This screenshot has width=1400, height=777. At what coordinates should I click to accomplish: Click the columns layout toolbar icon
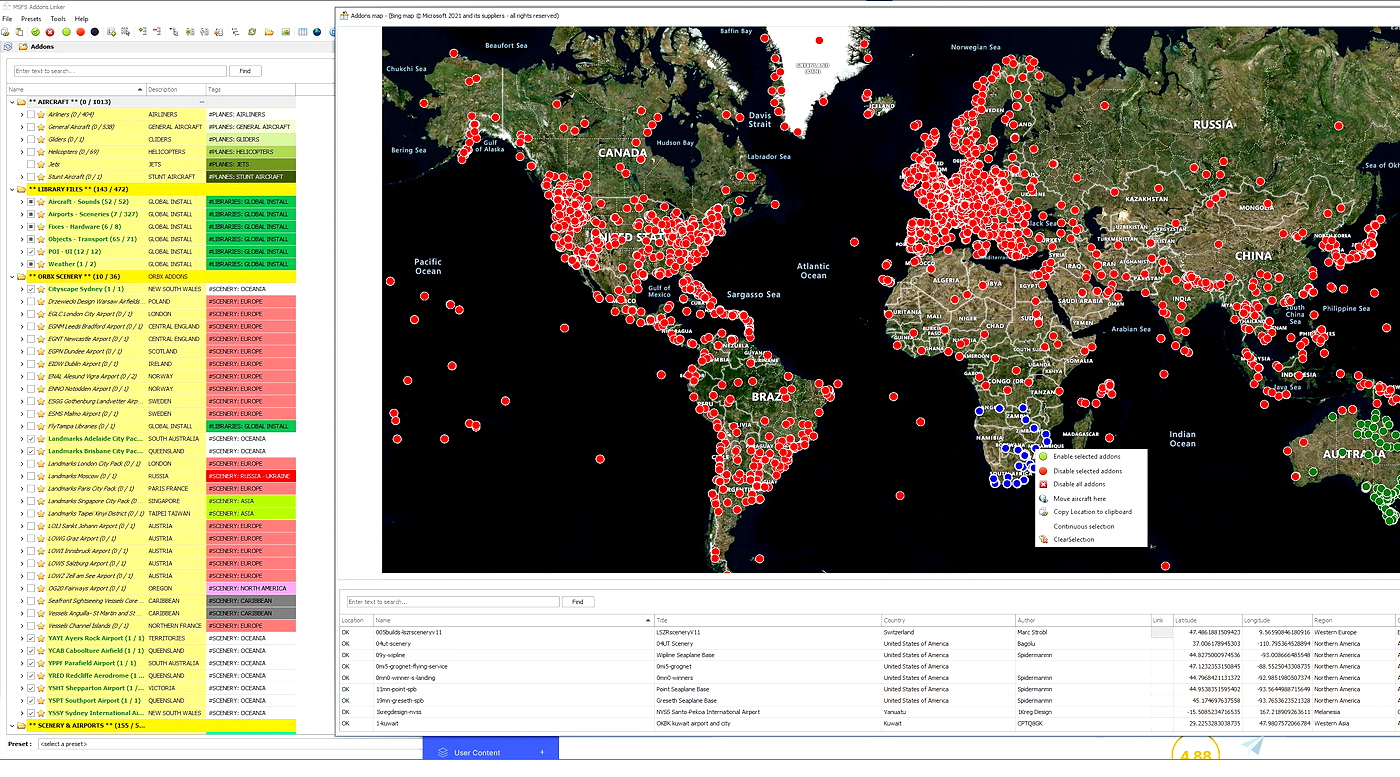(x=303, y=32)
